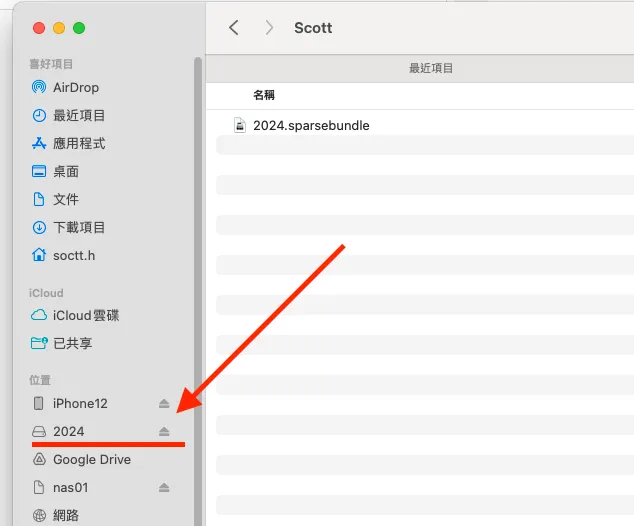The height and width of the screenshot is (526, 634).
Task: Open 下載項目 in sidebar
Action: coord(79,227)
